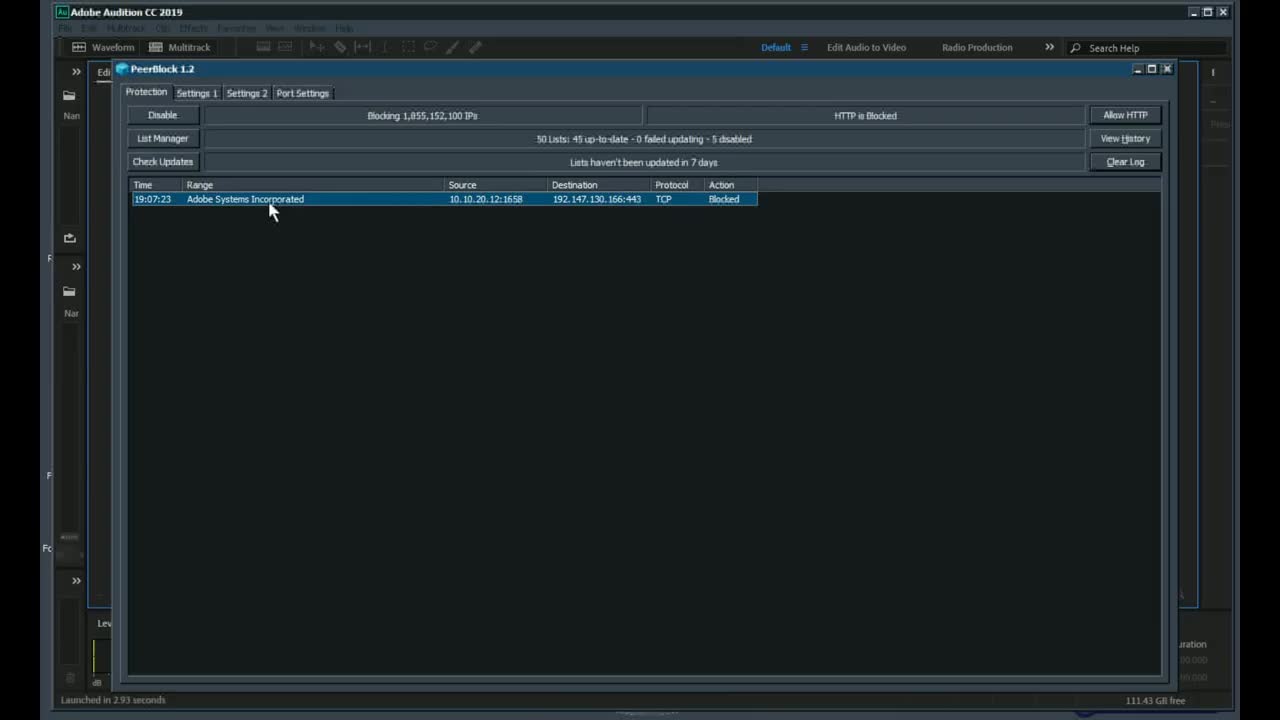Image resolution: width=1280 pixels, height=720 pixels.
Task: Expand the workspace overflow chevron
Action: 1049,47
